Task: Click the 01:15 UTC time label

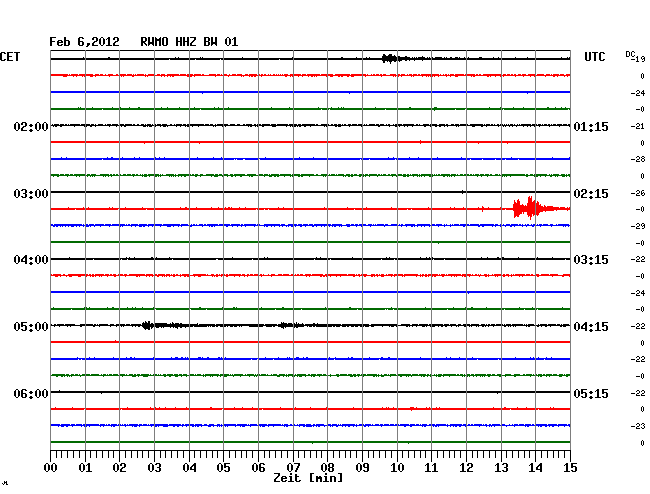Action: pyautogui.click(x=591, y=126)
